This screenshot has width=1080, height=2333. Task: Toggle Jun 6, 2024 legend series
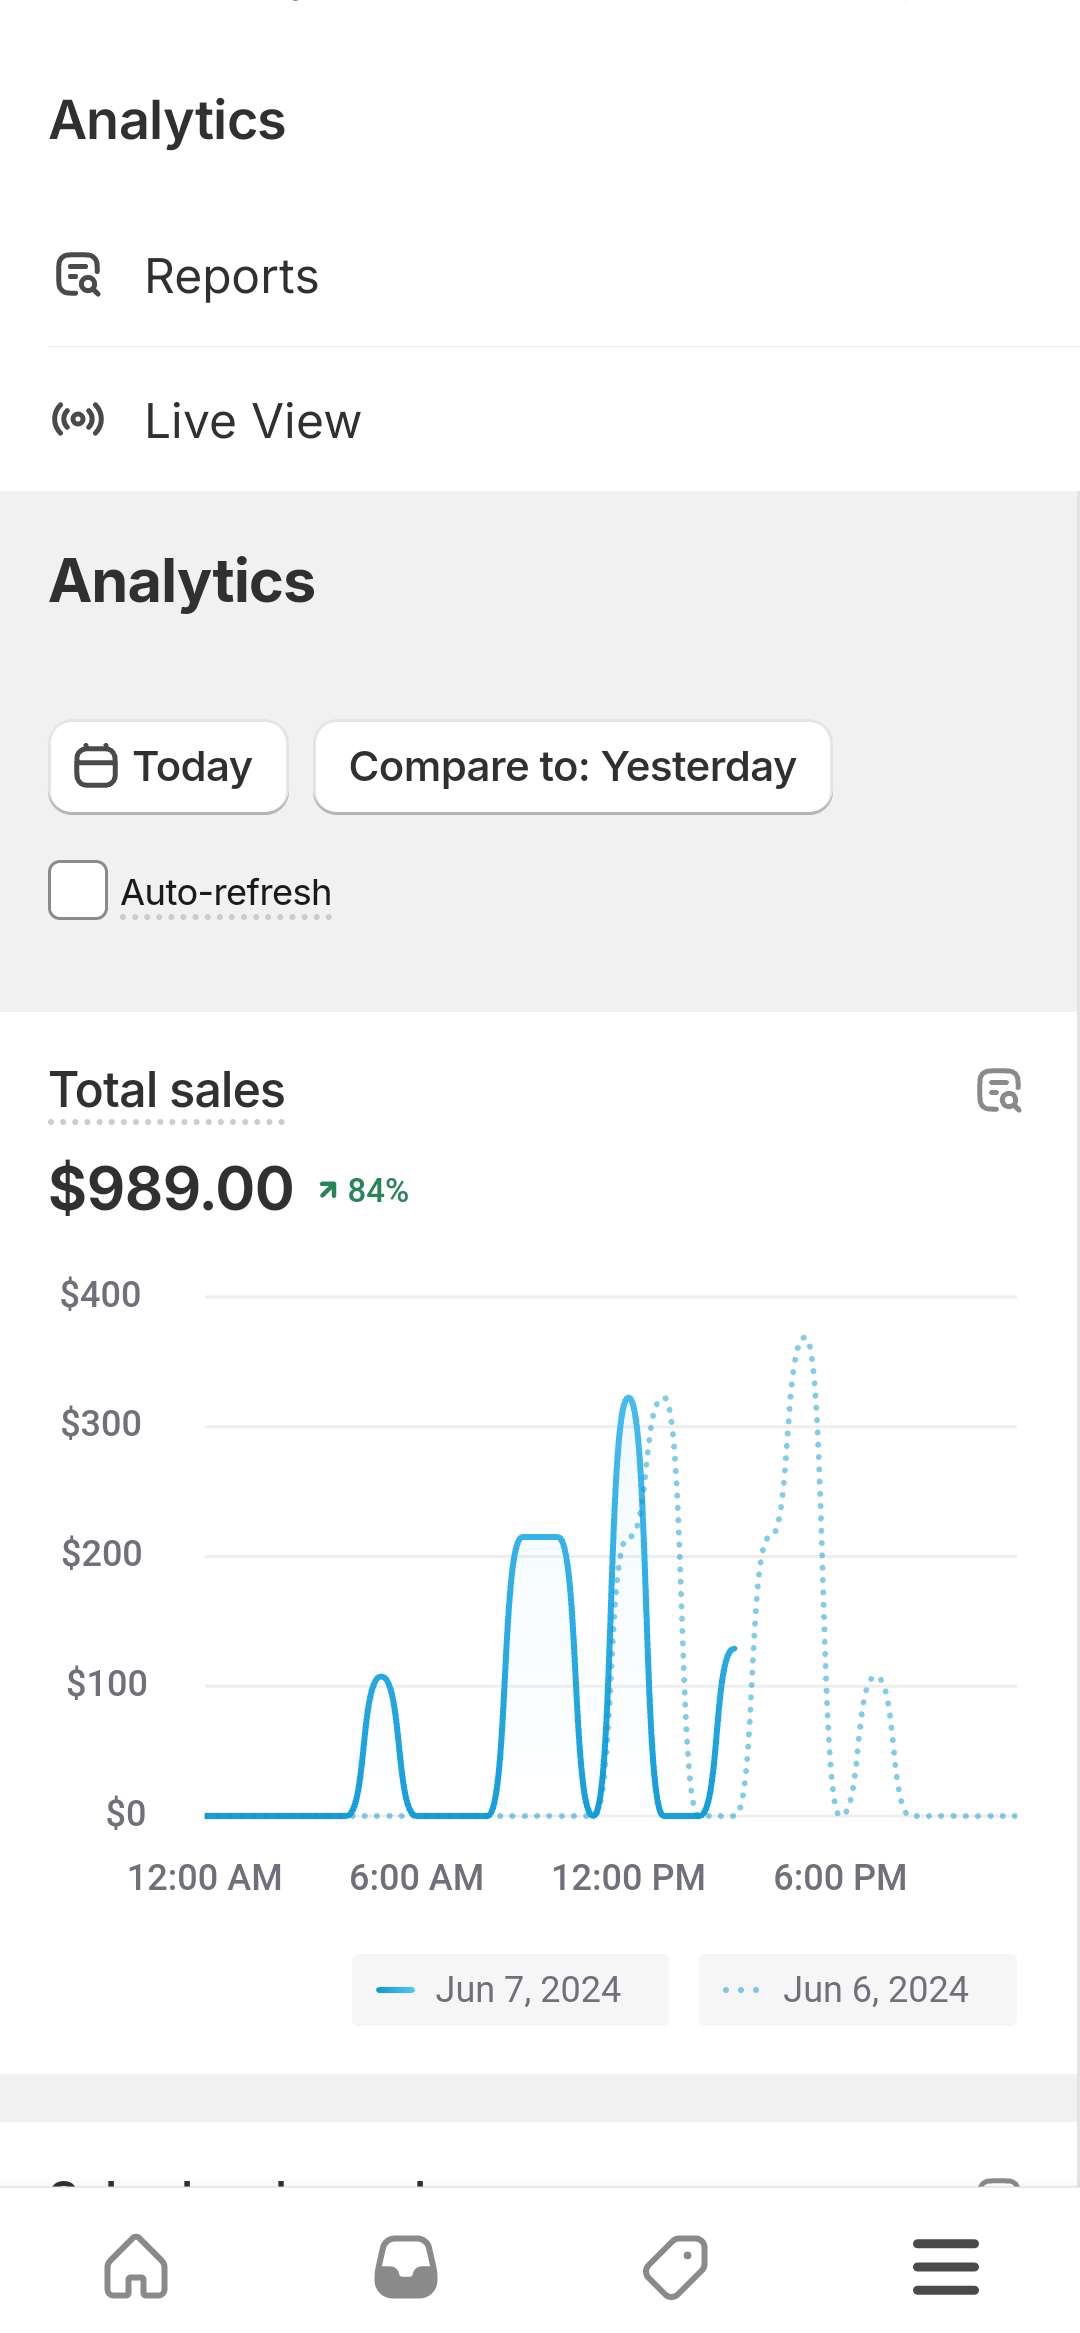click(x=857, y=1990)
